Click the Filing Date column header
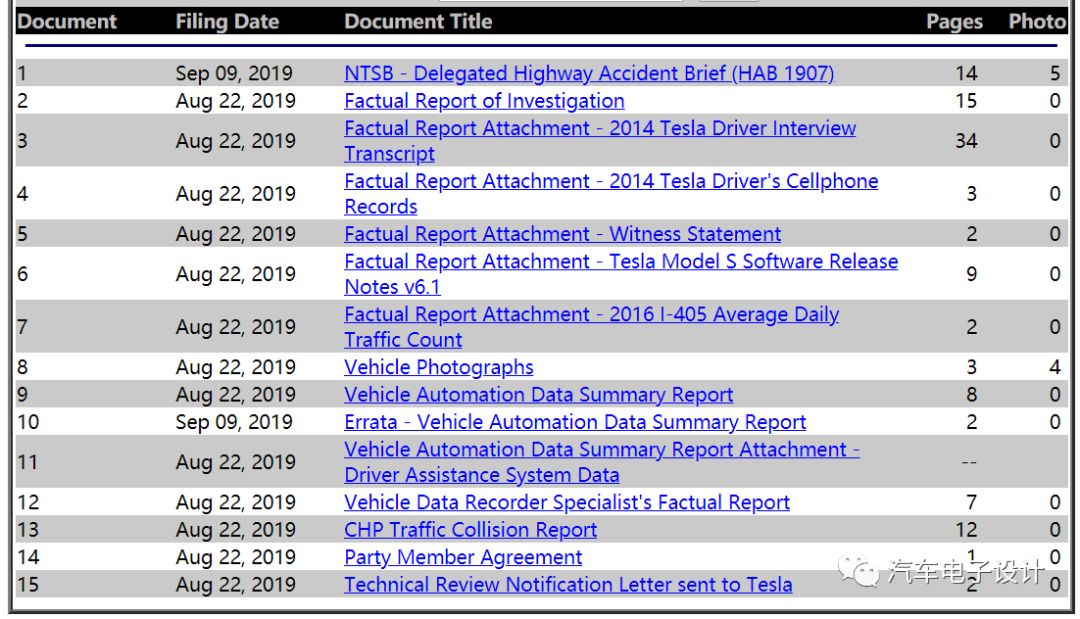1080x619 pixels. (227, 21)
